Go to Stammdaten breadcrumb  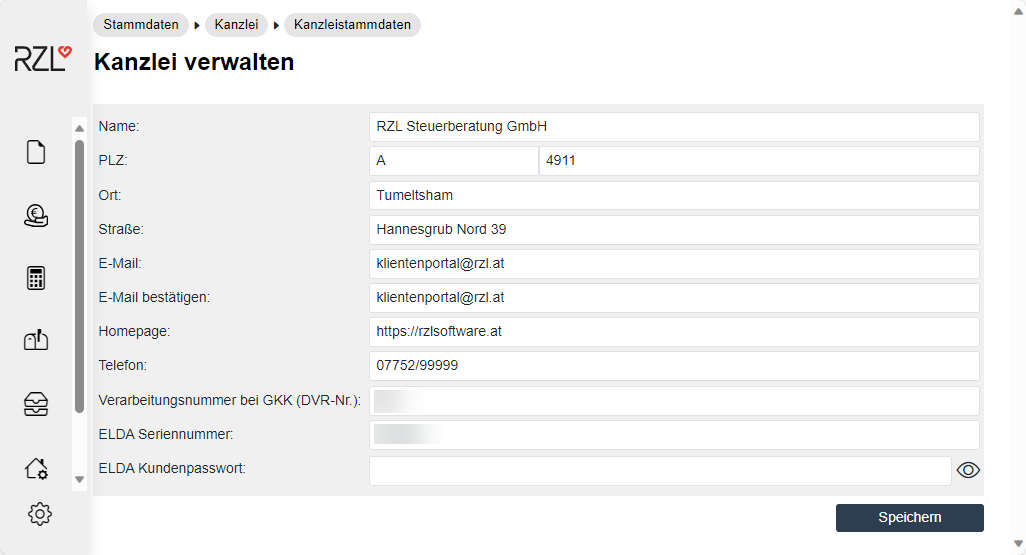pos(141,25)
